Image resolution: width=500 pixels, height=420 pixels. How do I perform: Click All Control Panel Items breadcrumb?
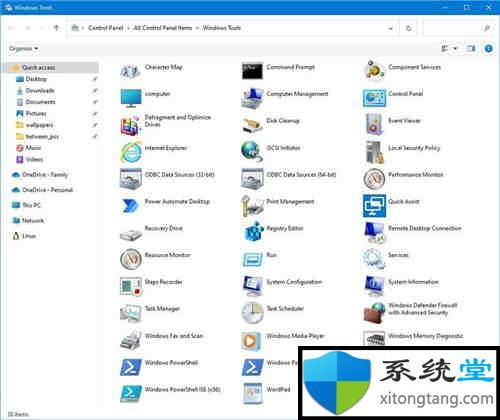(x=163, y=28)
